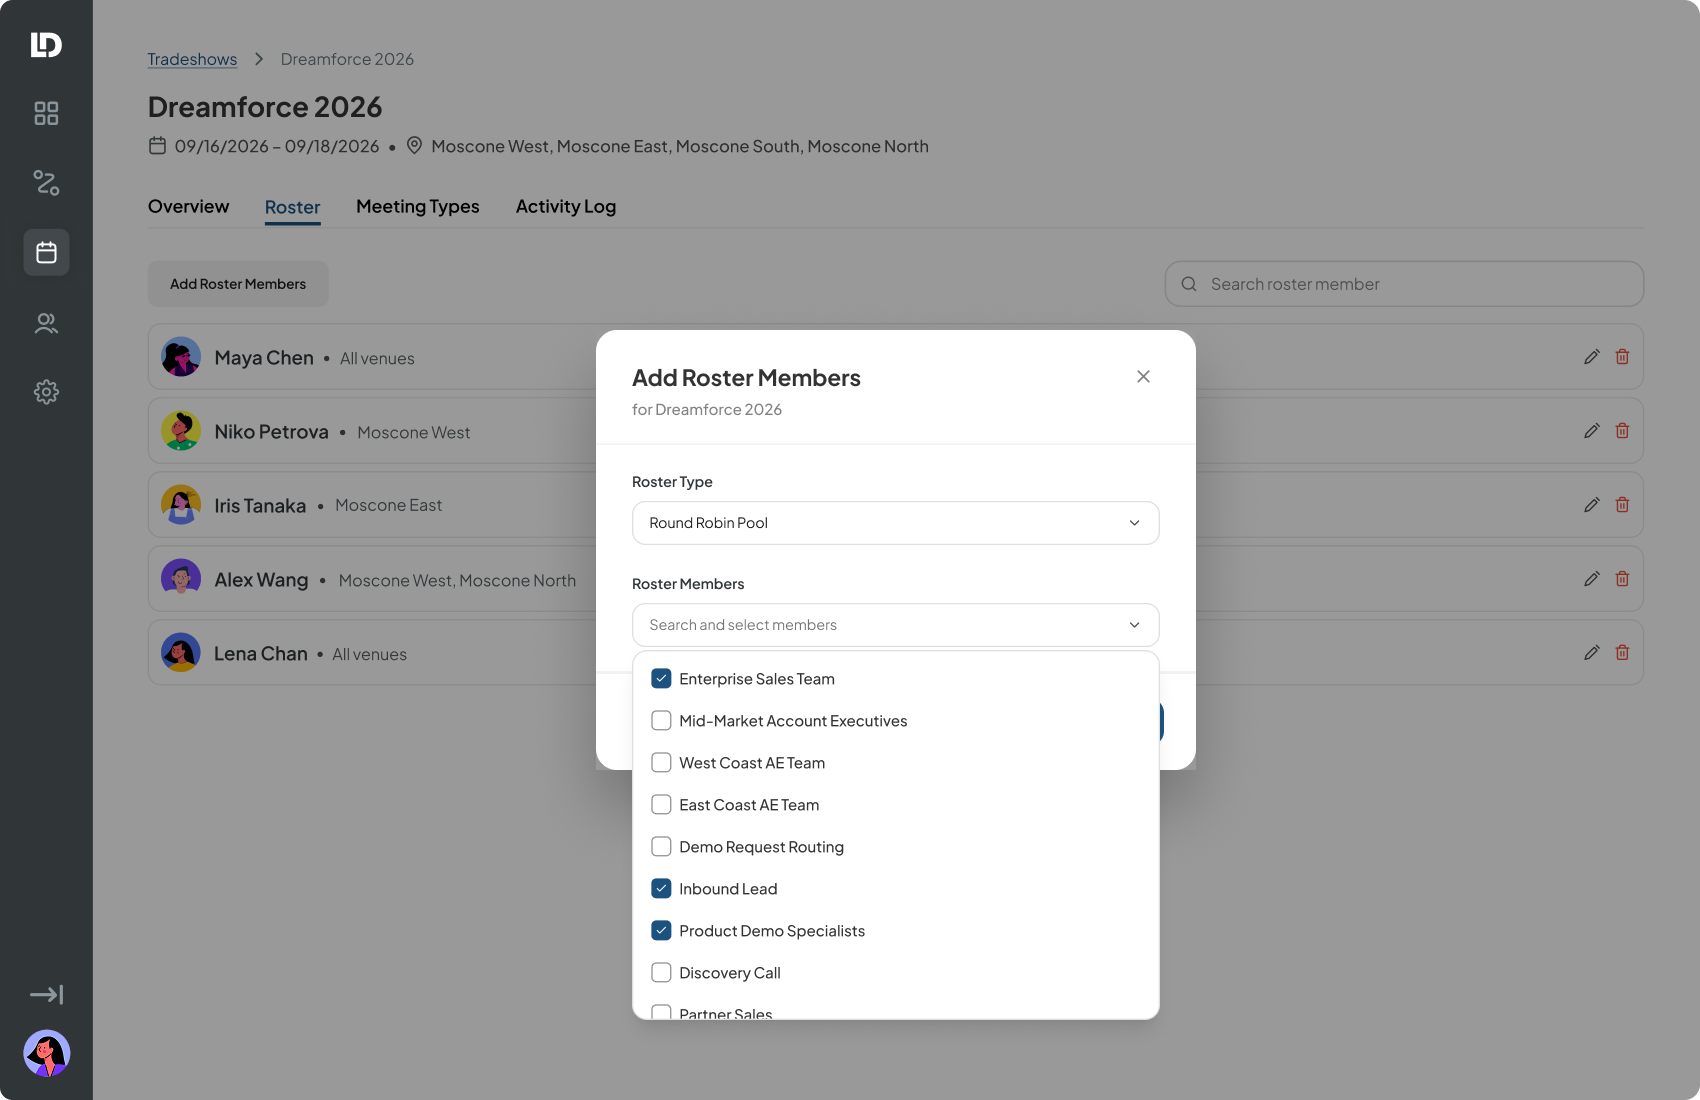Image resolution: width=1700 pixels, height=1100 pixels.
Task: Close the Add Roster Members dialog
Action: (x=1143, y=376)
